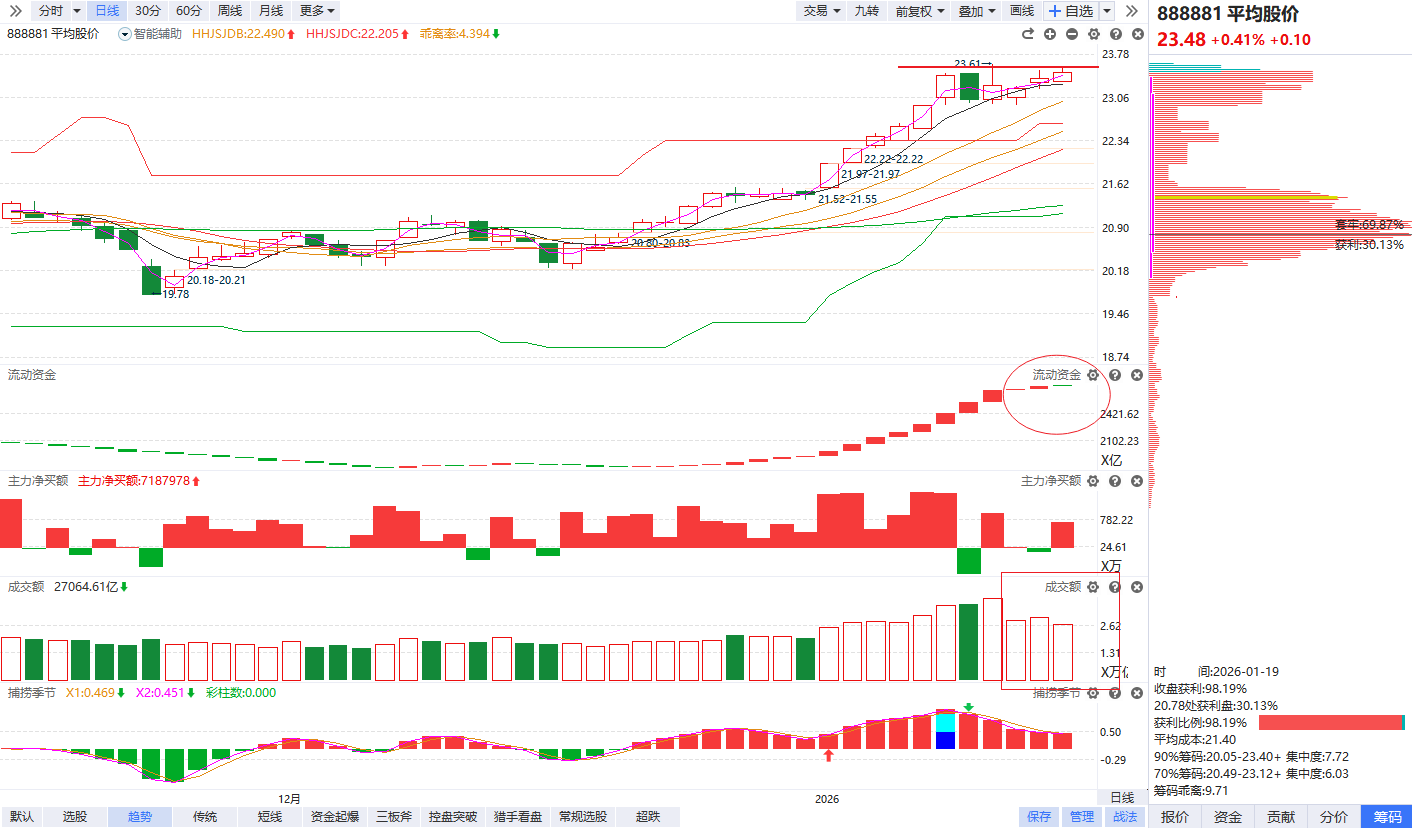Switch chart period to 周线
The height and width of the screenshot is (828, 1412).
point(230,11)
